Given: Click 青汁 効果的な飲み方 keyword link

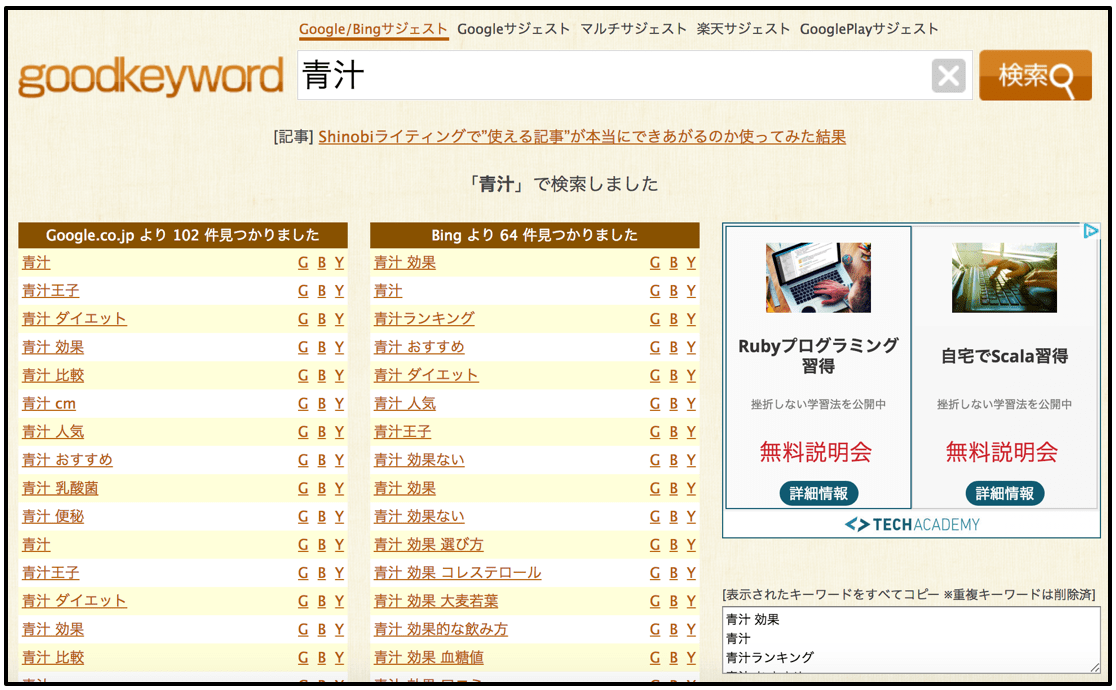Looking at the screenshot, I should coord(441,629).
